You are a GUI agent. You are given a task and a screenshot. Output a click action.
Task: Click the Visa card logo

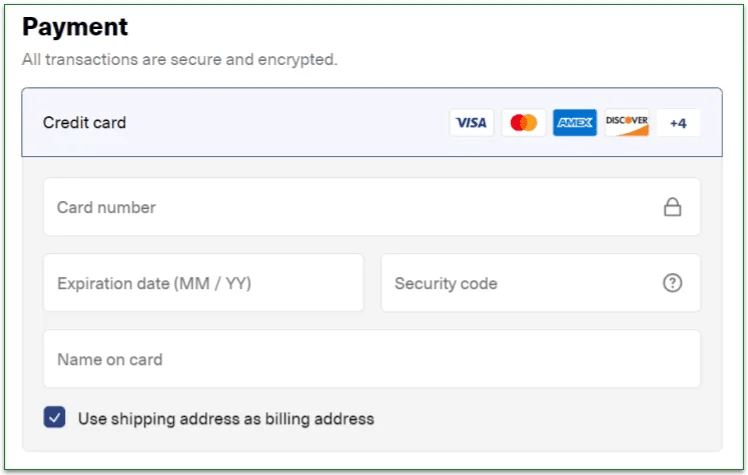(x=471, y=123)
